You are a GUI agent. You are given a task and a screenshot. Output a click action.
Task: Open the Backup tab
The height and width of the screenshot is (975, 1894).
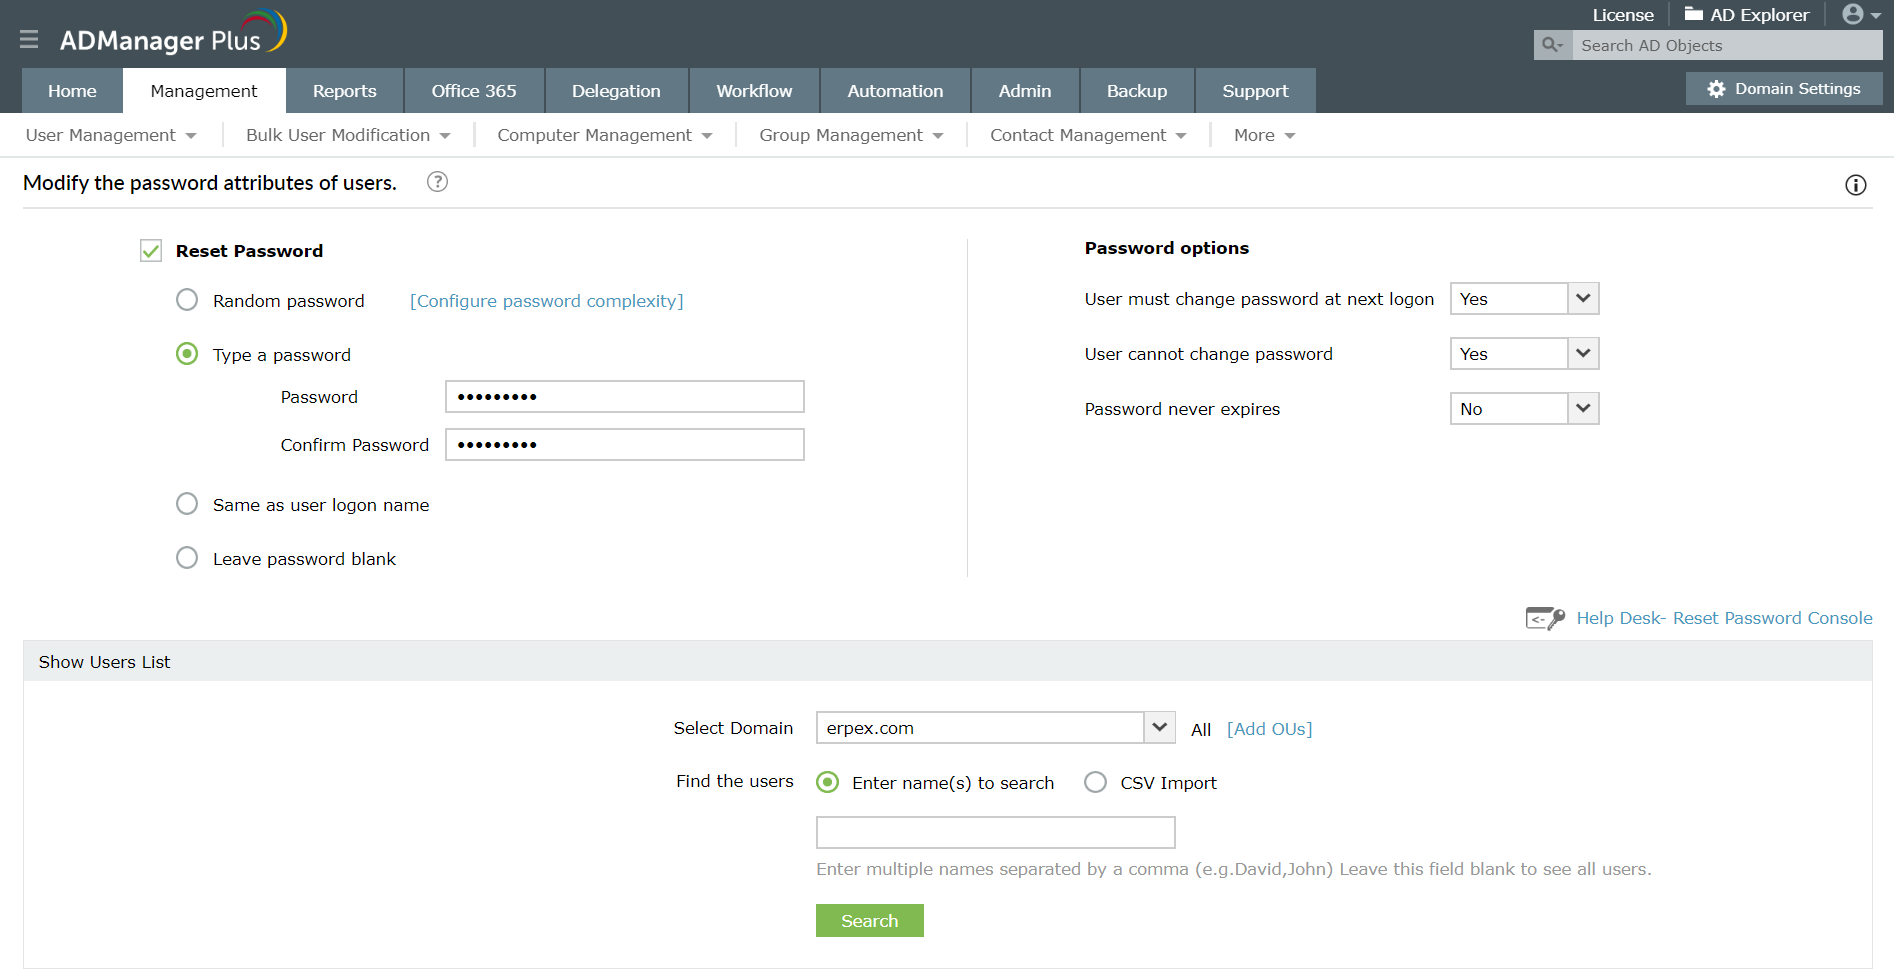(x=1137, y=91)
